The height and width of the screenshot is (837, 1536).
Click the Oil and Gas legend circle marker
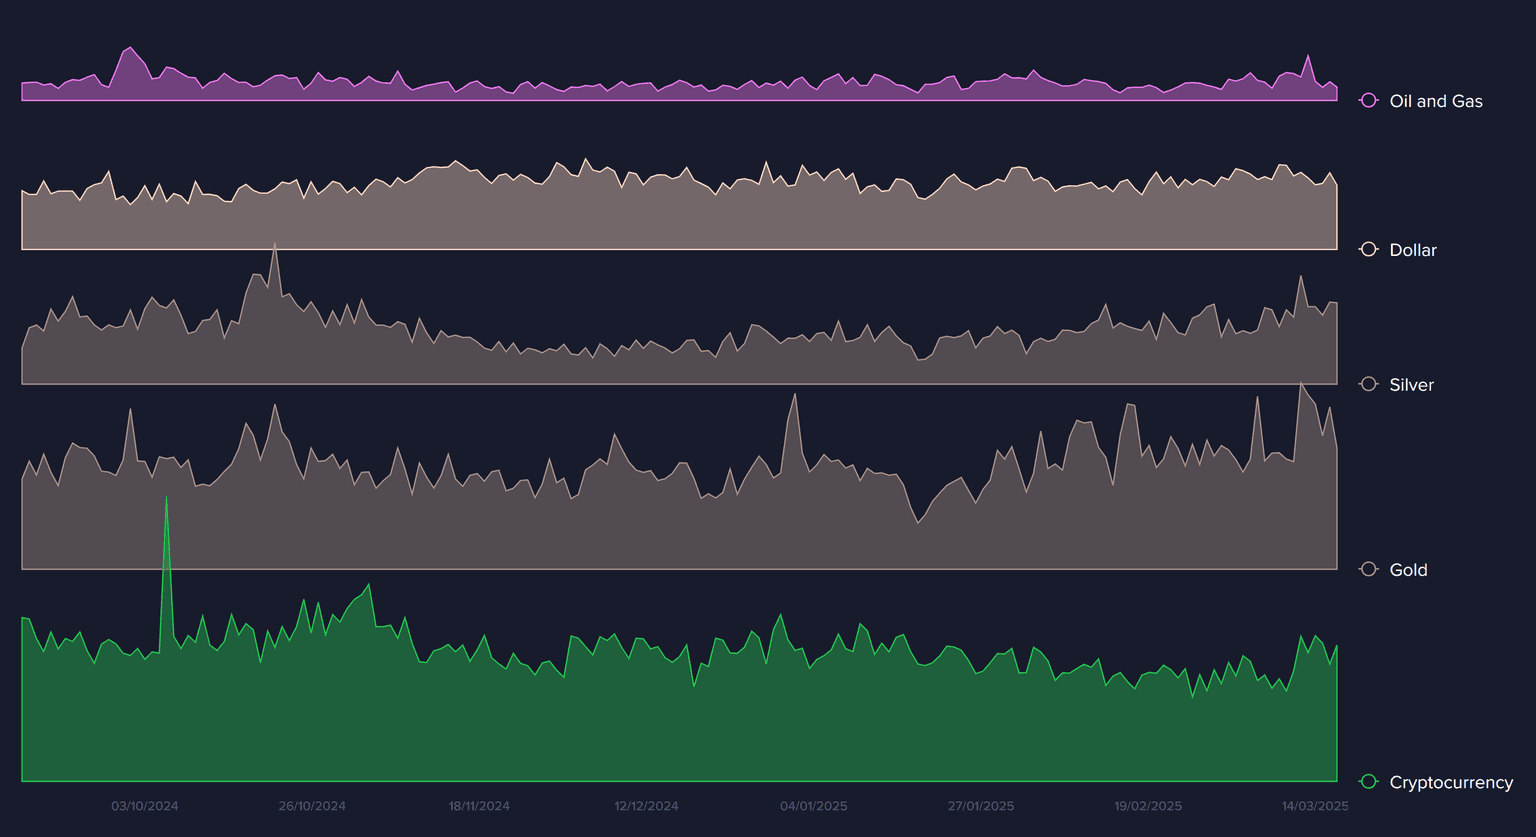tap(1369, 101)
